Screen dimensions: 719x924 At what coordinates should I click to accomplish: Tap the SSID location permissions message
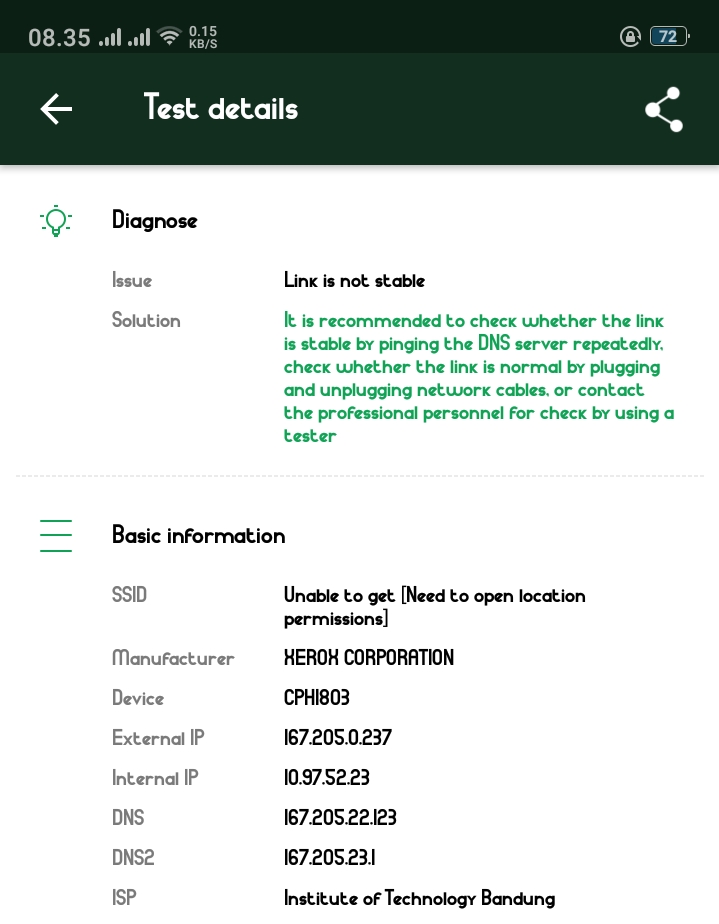coord(434,607)
